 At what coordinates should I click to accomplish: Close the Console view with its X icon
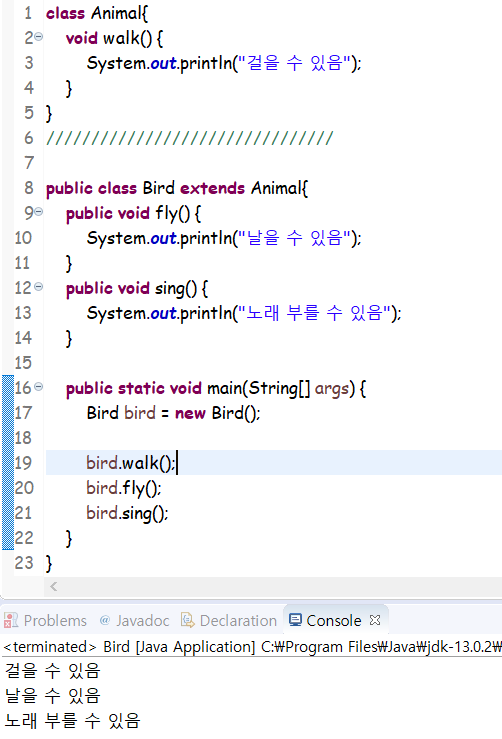[375, 620]
